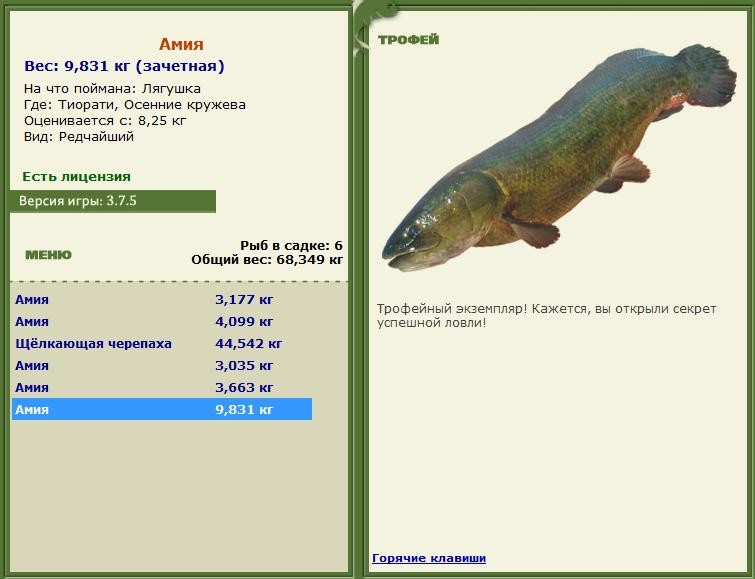Select the Амия 3,177 кг entry
The width and height of the screenshot is (755, 579).
(x=162, y=300)
